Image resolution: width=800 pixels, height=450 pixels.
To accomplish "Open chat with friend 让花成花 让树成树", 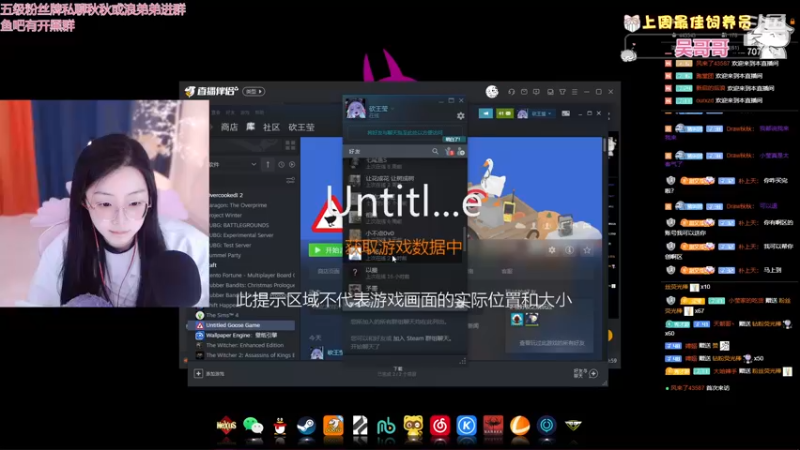I will coord(406,181).
